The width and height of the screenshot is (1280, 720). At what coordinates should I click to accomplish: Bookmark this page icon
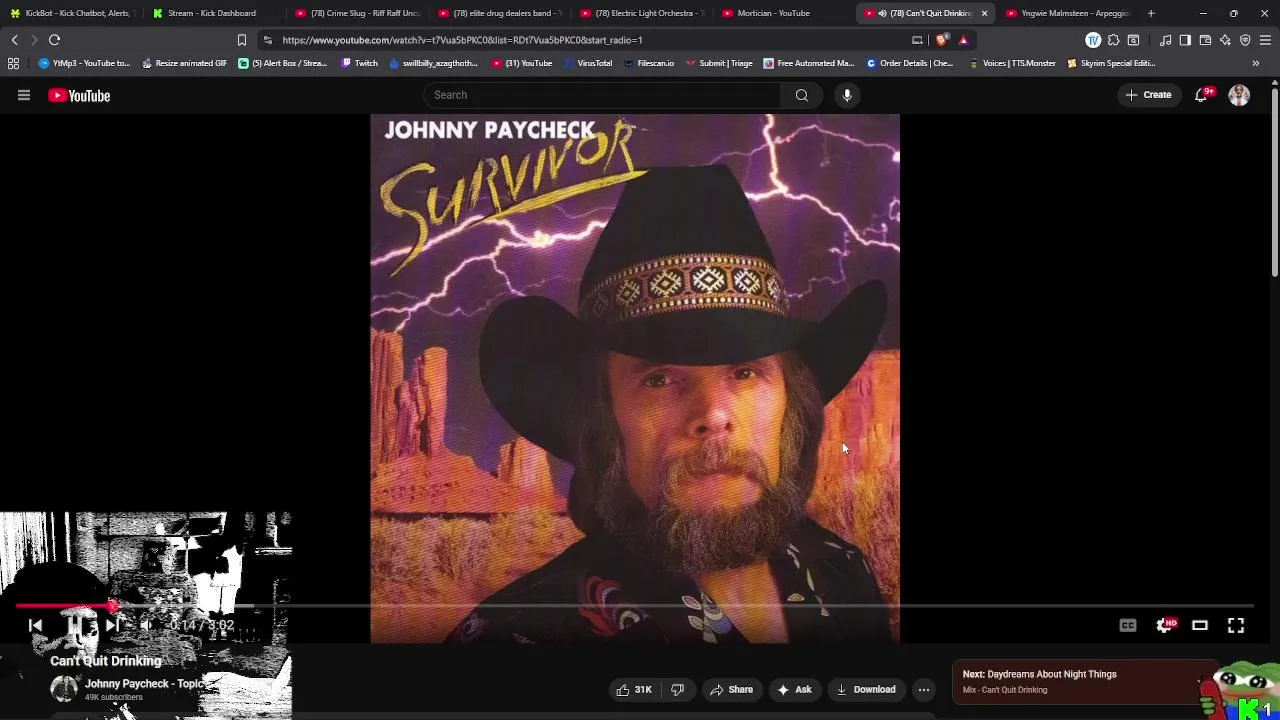tap(241, 40)
